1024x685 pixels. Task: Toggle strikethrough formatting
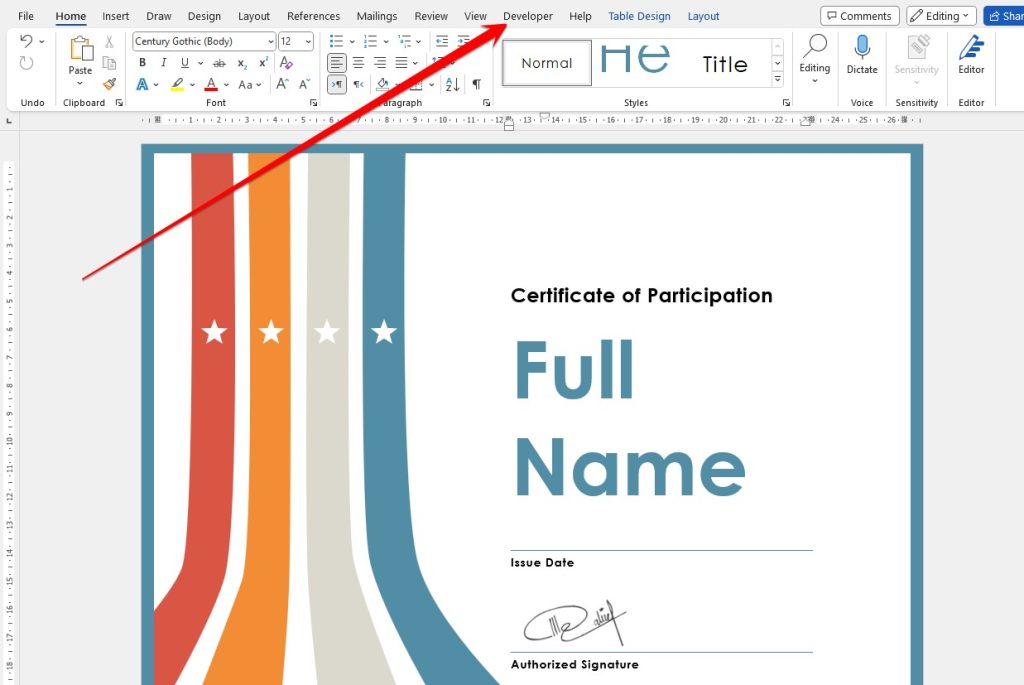[220, 63]
